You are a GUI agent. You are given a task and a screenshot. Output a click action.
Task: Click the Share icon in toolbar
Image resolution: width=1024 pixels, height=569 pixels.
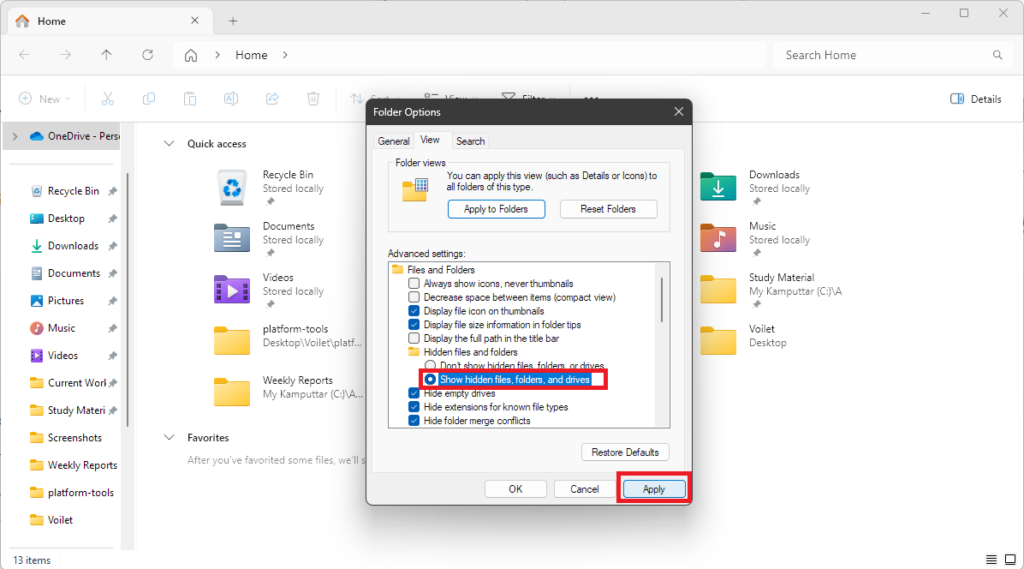[x=272, y=99]
